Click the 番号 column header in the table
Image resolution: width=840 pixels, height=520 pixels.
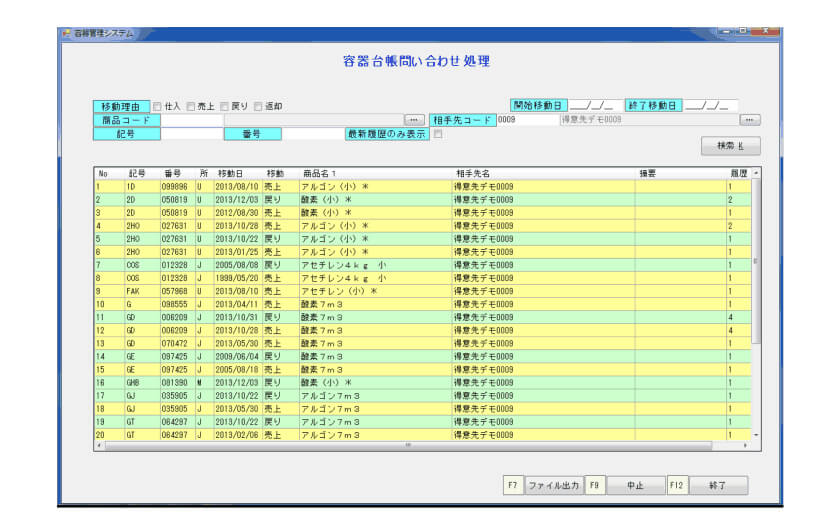[172, 174]
